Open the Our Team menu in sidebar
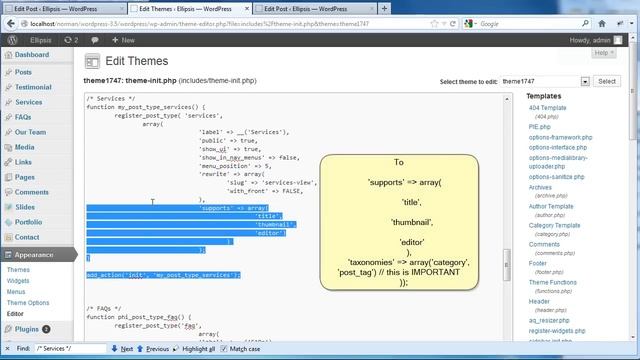This screenshot has width=640, height=360. tap(30, 132)
